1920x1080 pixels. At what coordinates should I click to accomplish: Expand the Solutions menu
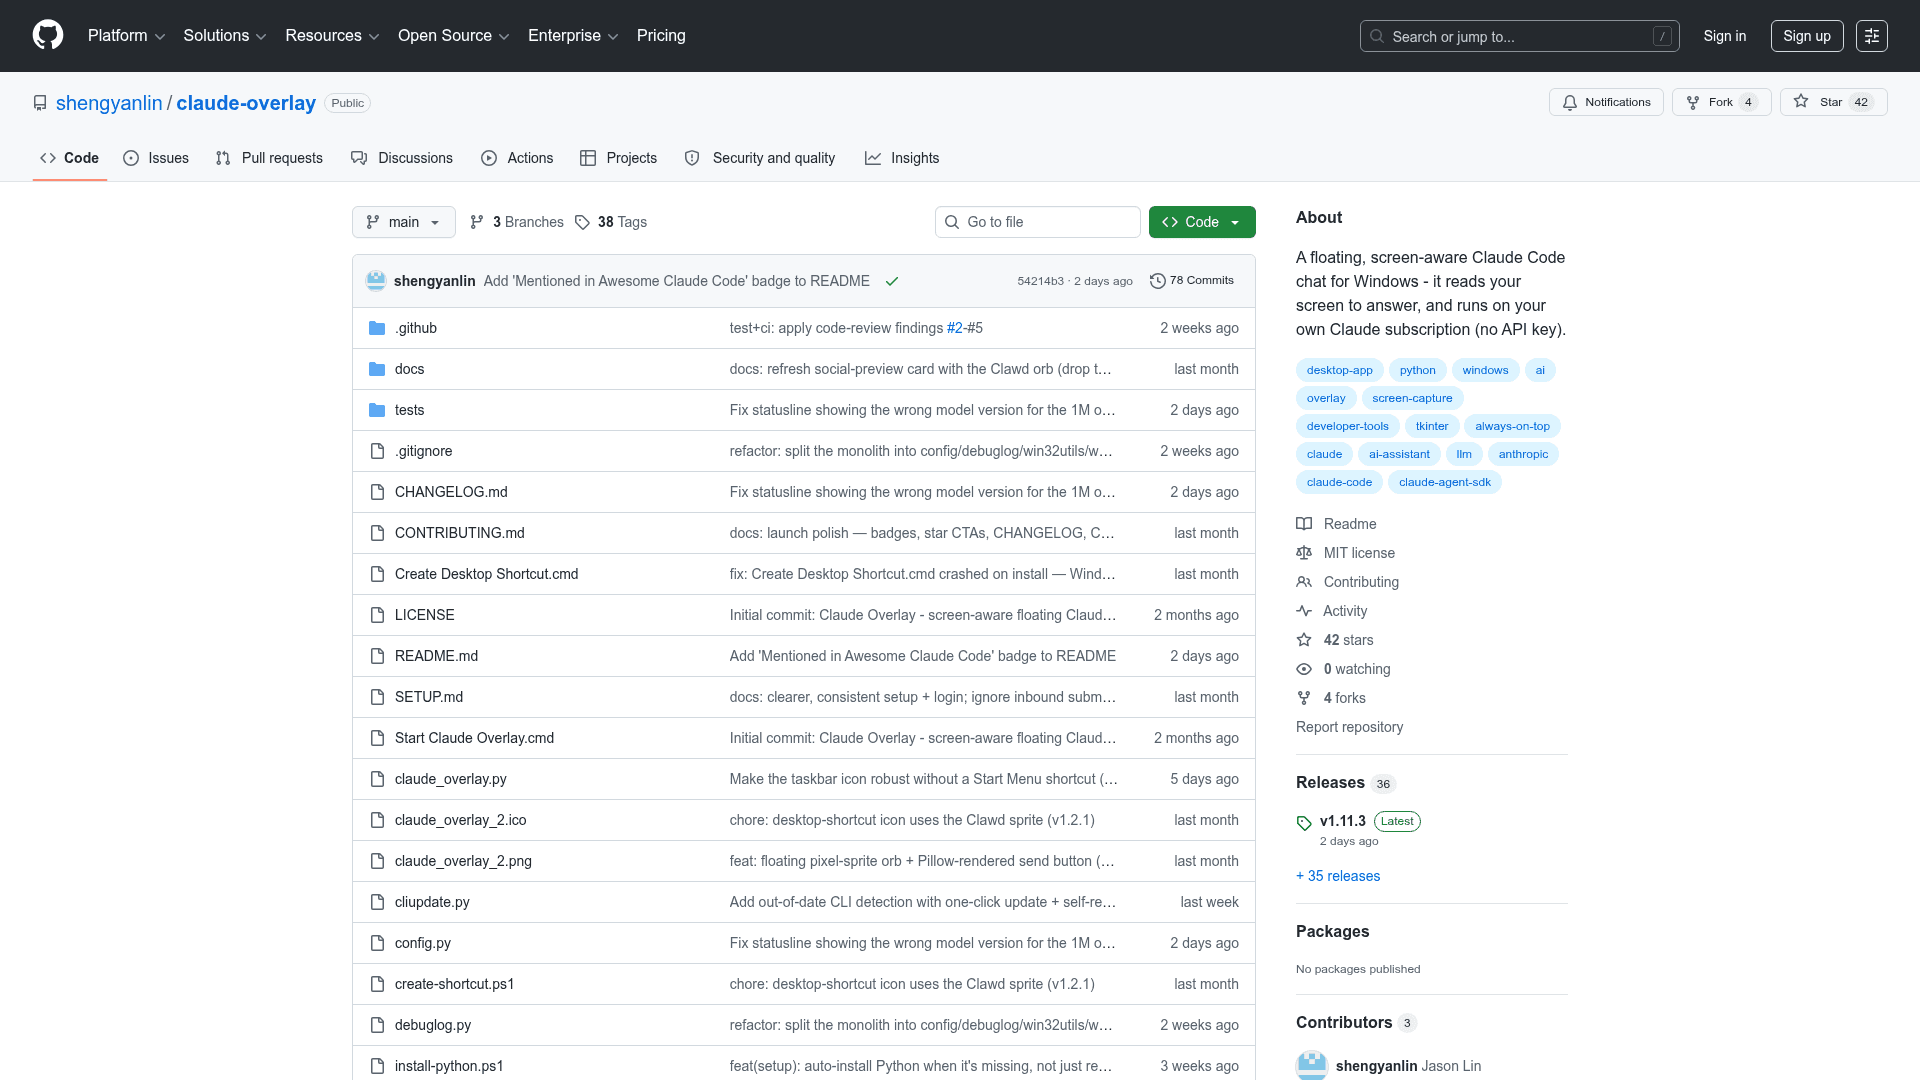pyautogui.click(x=225, y=36)
